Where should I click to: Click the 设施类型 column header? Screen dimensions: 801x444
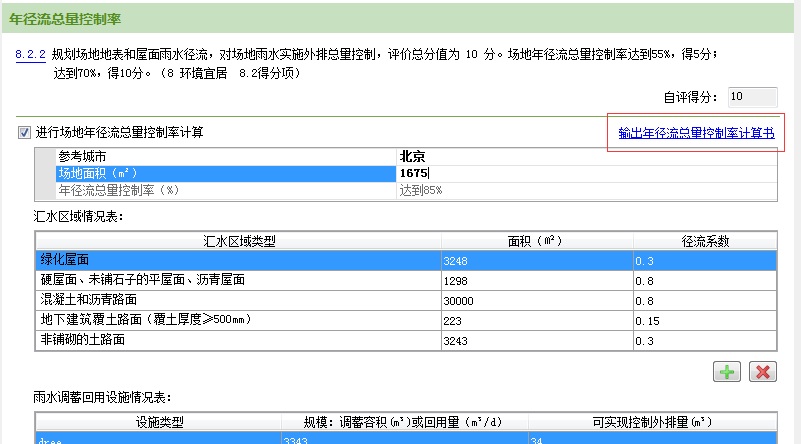(159, 423)
